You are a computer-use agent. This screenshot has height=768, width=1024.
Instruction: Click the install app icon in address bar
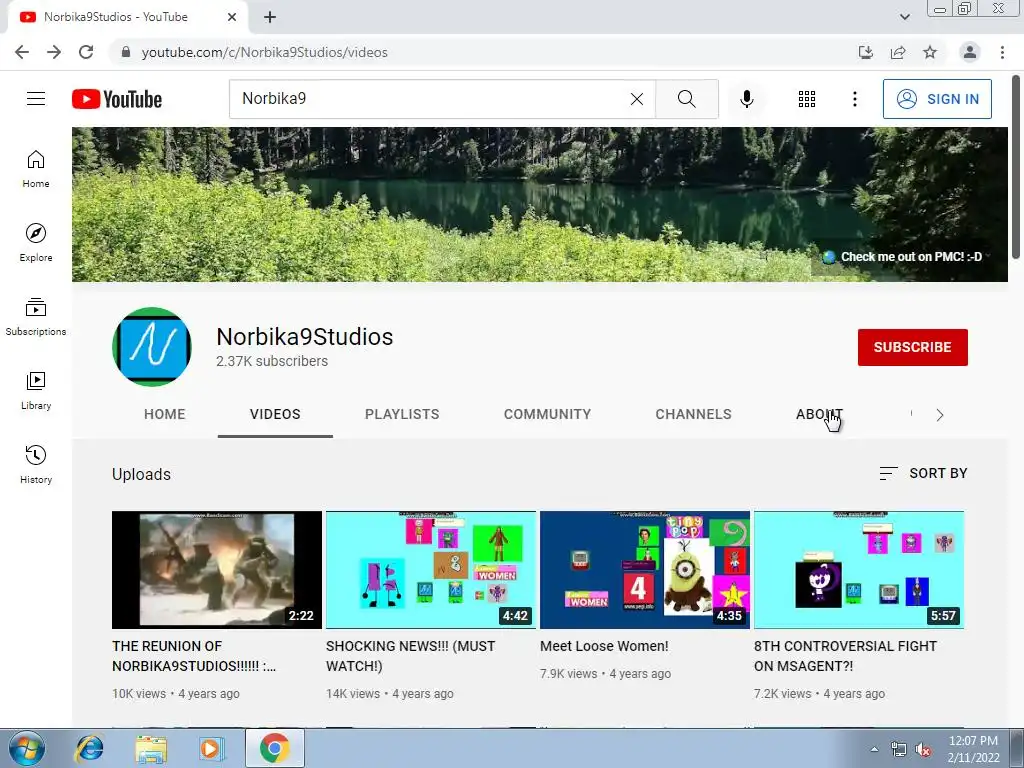866,52
